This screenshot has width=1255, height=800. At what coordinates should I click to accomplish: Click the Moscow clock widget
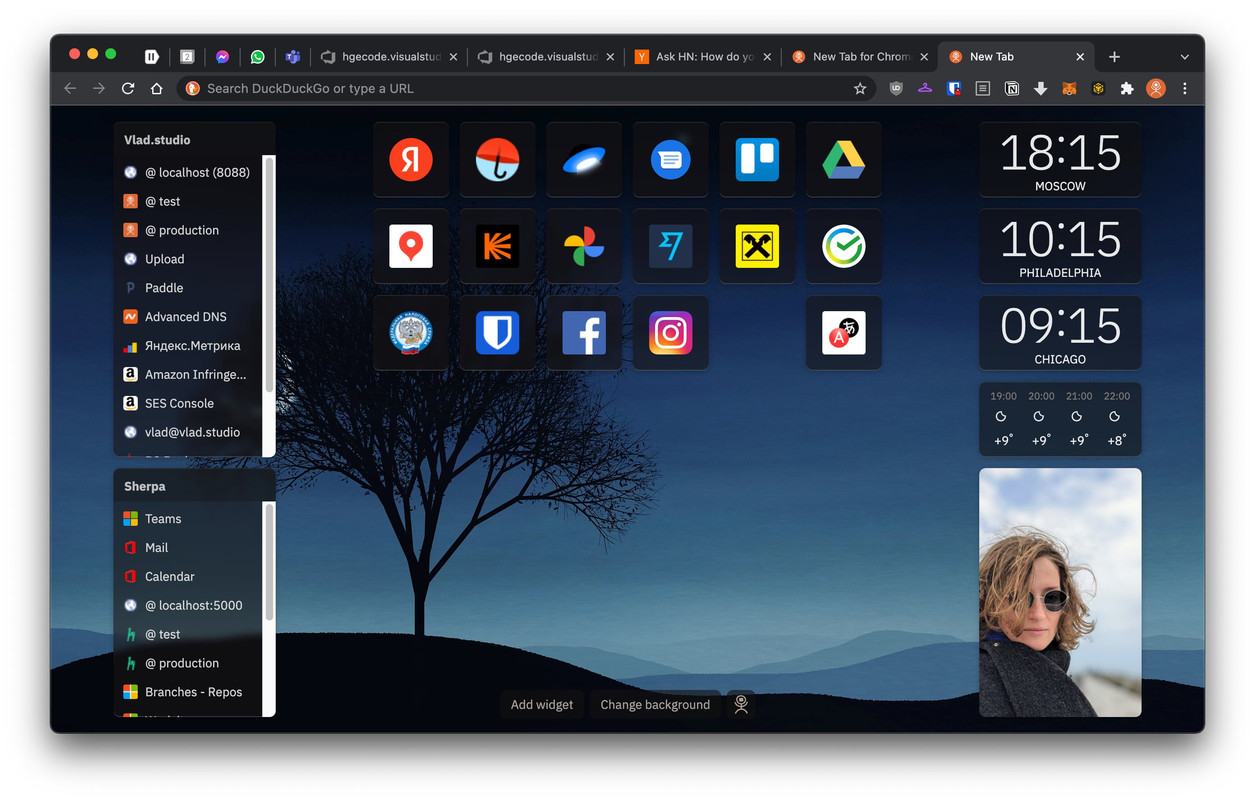pyautogui.click(x=1060, y=160)
